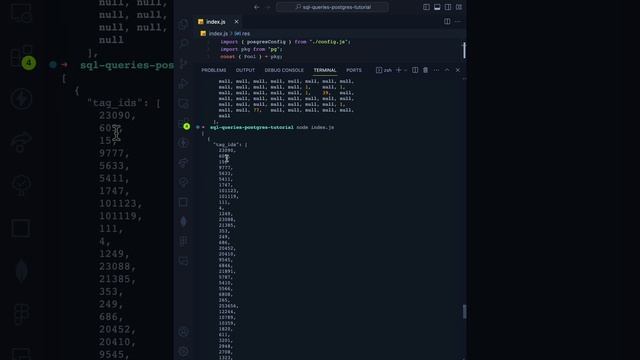Screen dimensions: 640x360
Task: Close the terminal panel
Action: [x=458, y=70]
